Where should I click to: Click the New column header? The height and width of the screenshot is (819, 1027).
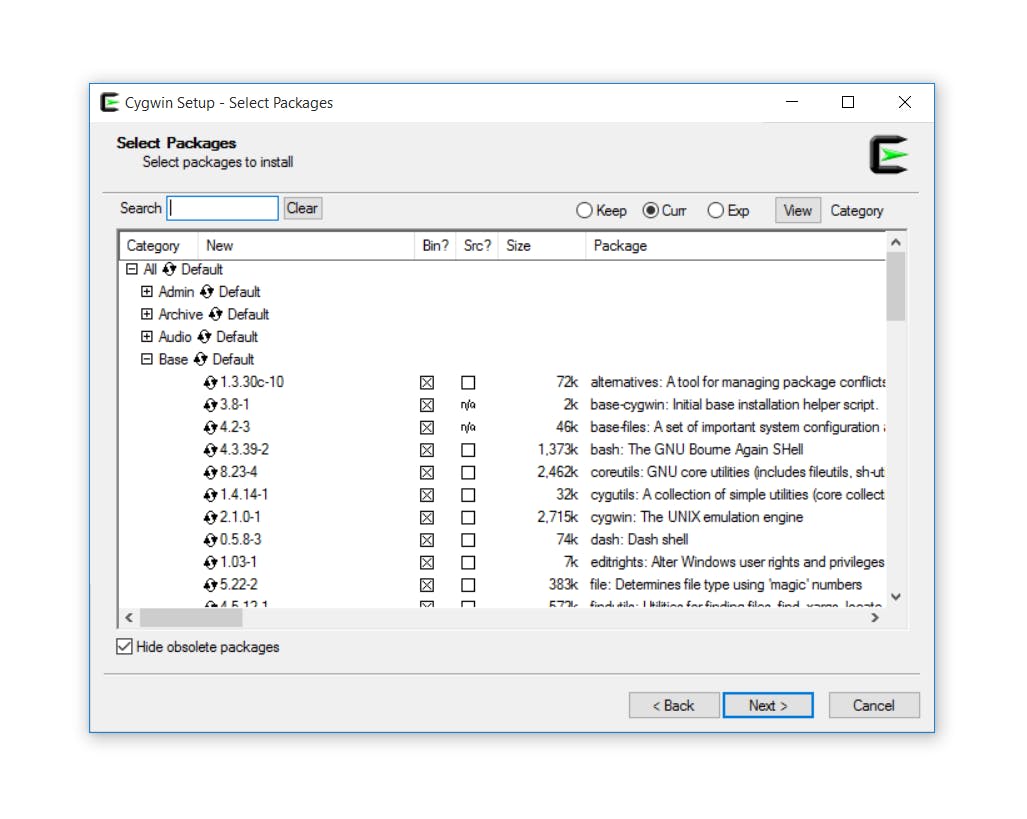pyautogui.click(x=306, y=246)
